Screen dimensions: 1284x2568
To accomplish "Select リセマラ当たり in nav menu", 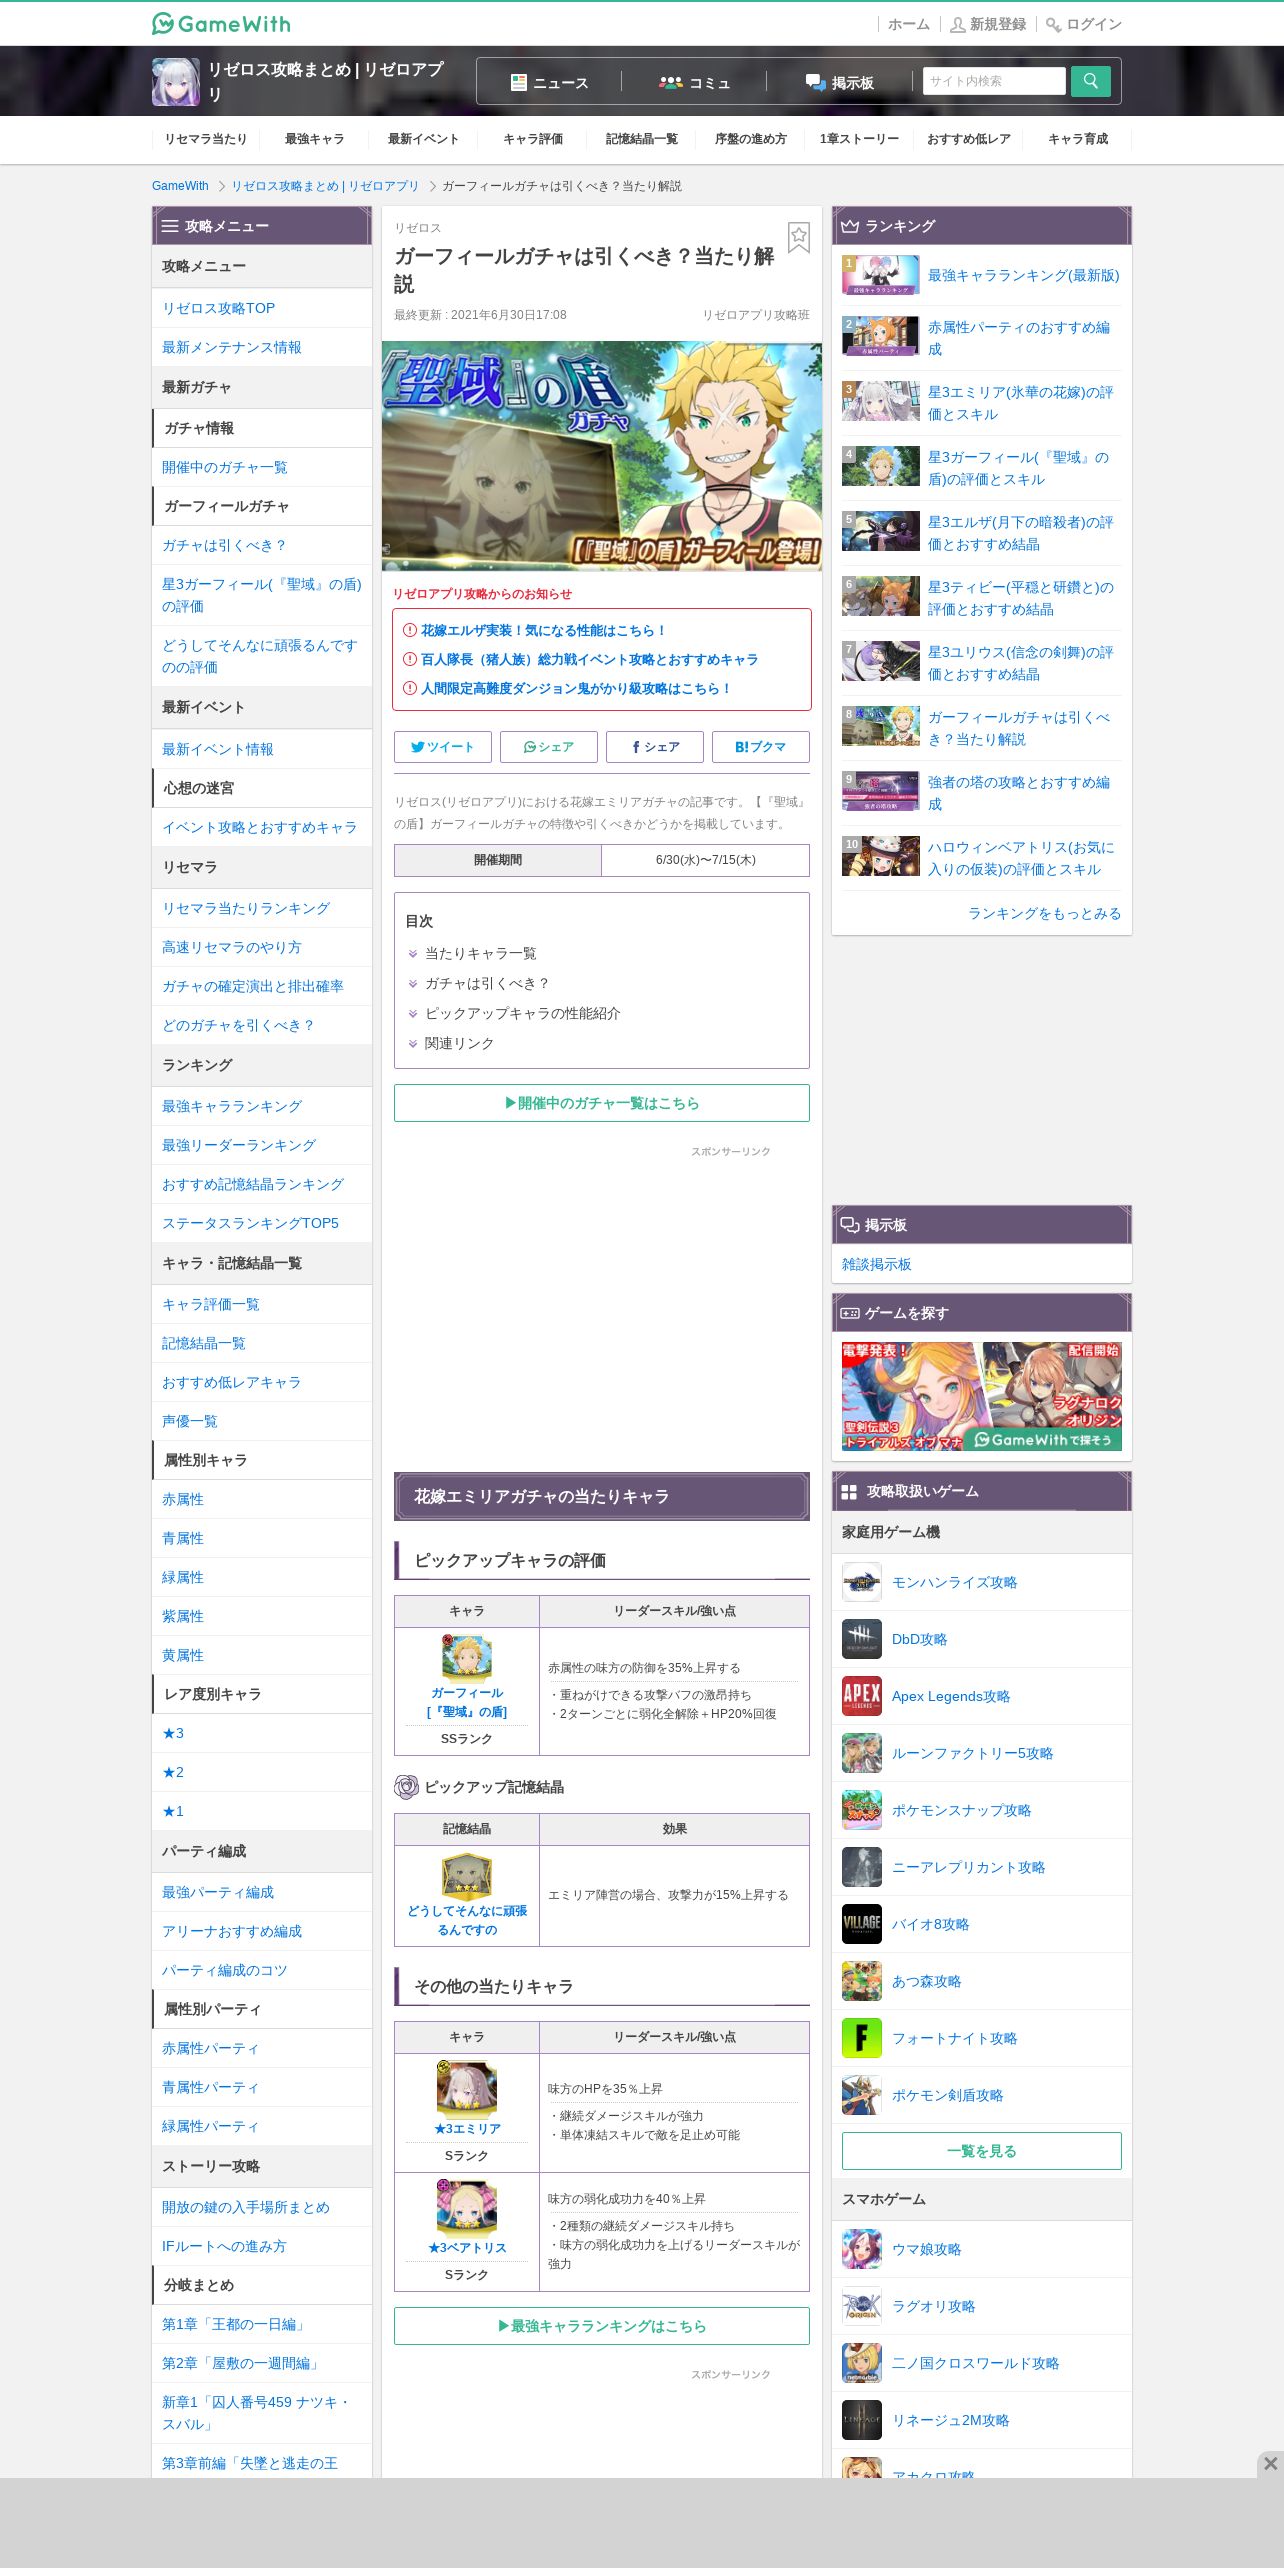I will 206,139.
